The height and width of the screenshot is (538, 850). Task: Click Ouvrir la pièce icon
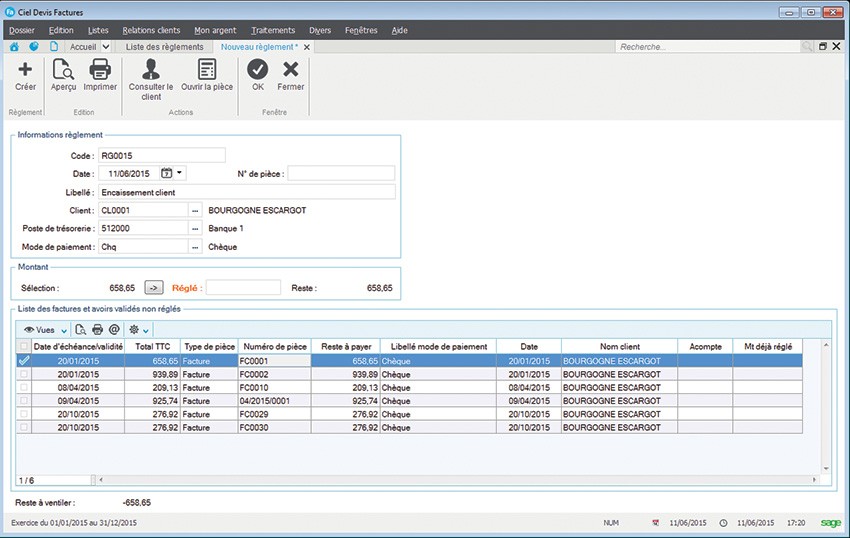(207, 70)
